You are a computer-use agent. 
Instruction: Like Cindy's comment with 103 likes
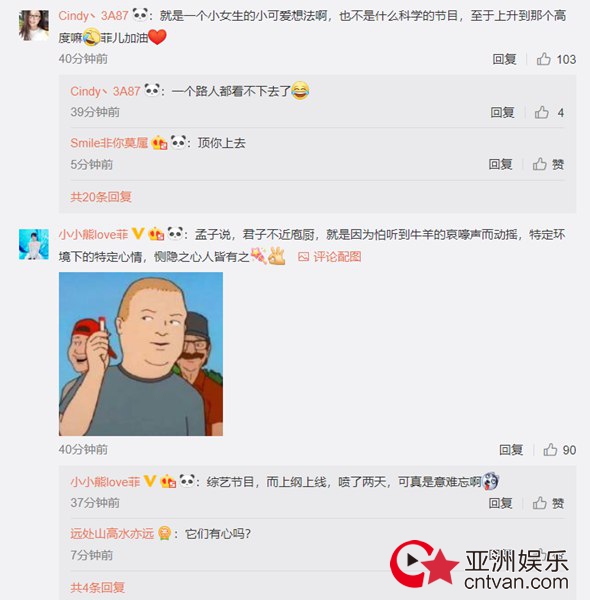556,59
